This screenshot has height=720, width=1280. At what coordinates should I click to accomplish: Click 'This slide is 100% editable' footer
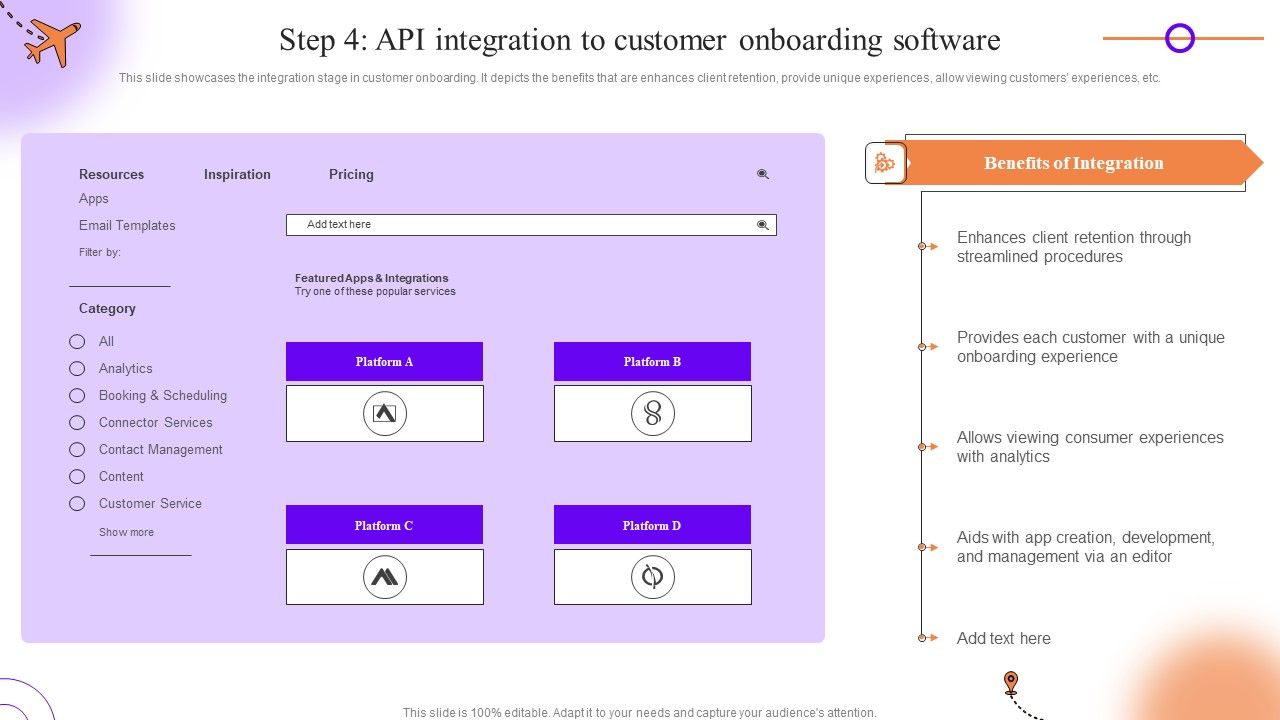[x=640, y=713]
